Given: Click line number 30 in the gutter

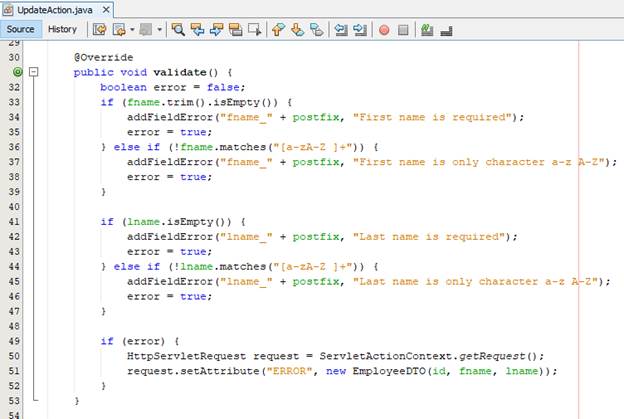Looking at the screenshot, I should tap(14, 57).
